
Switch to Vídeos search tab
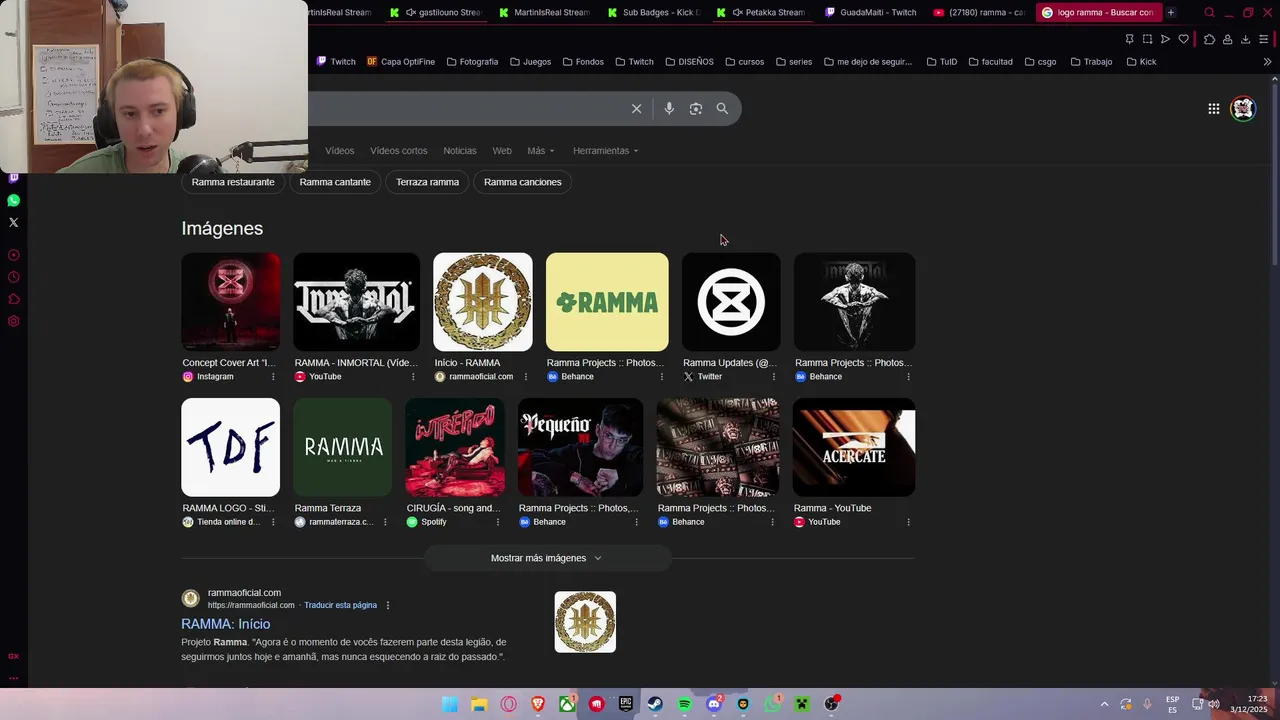[339, 151]
